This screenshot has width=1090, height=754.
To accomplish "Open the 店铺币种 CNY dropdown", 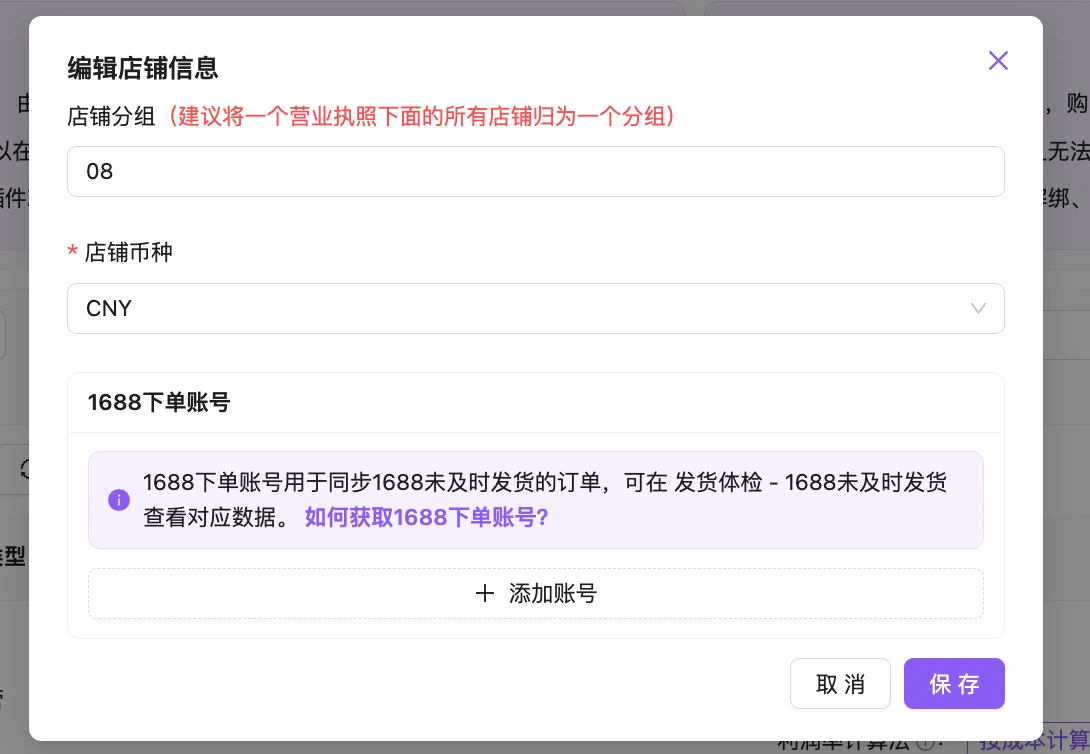I will (x=535, y=308).
